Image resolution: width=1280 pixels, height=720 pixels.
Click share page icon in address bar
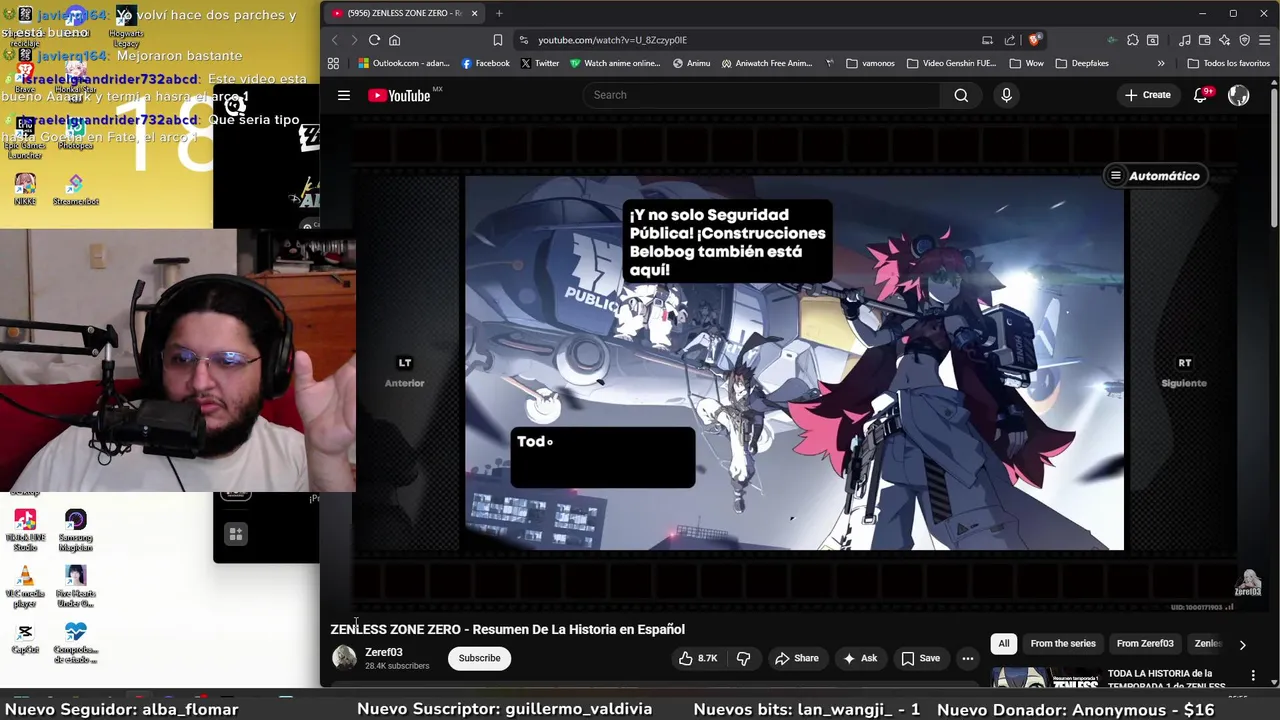click(x=1010, y=40)
